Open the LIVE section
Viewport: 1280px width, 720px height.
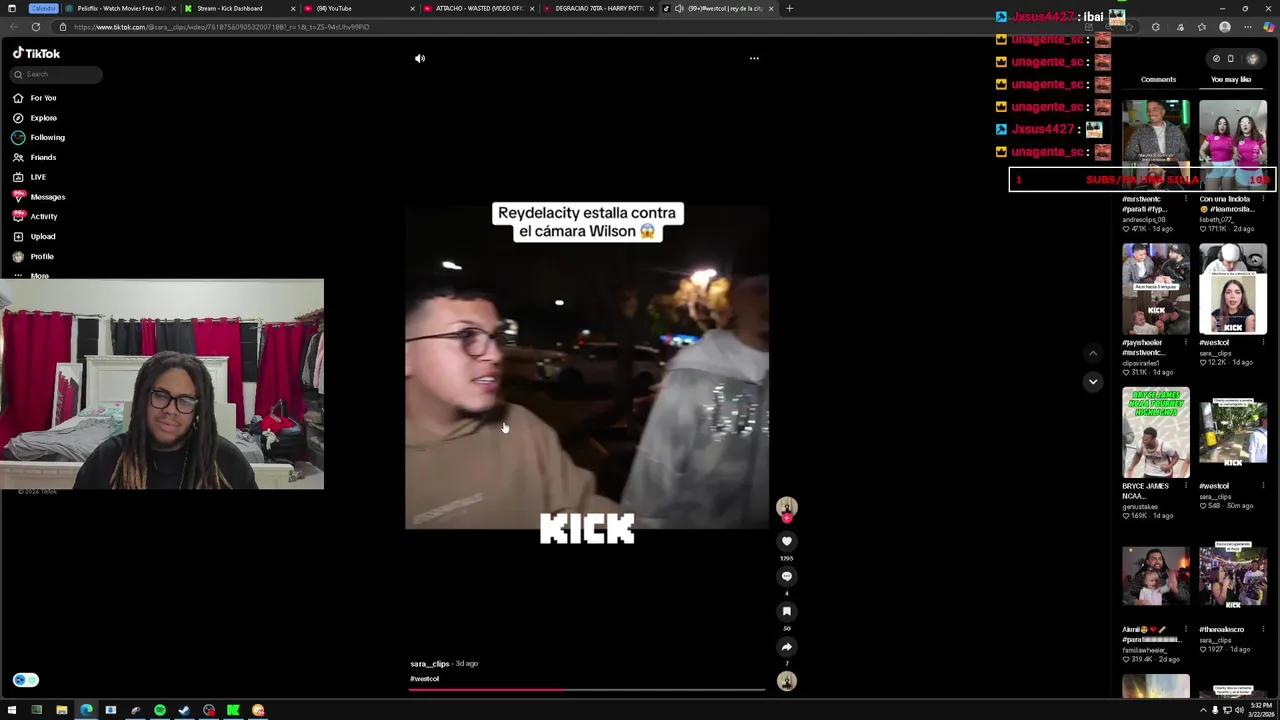[x=30, y=177]
